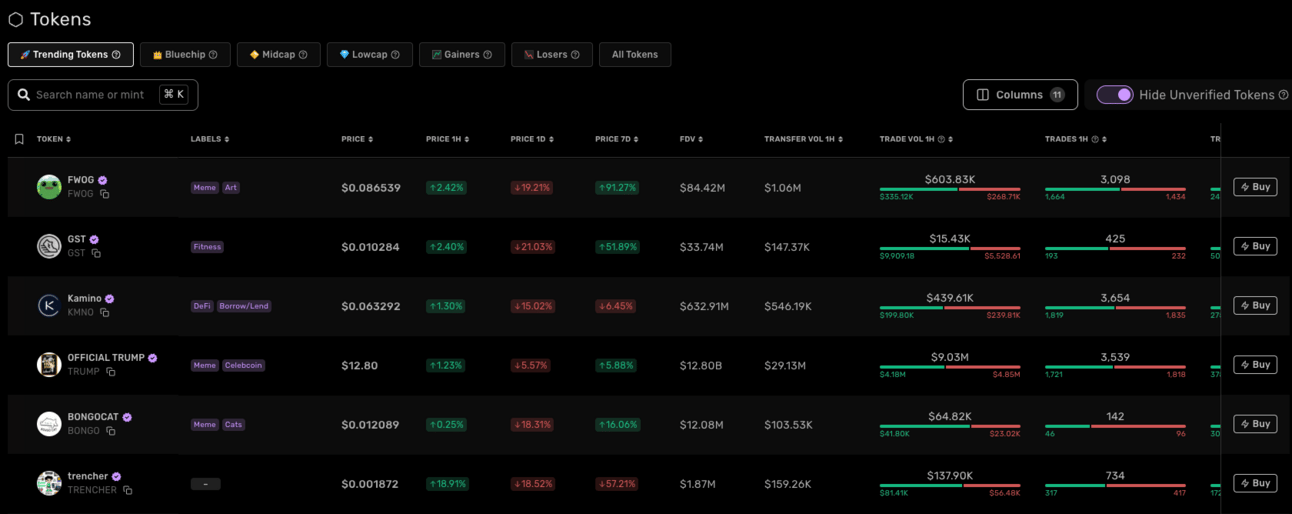
Task: Switch to the Bluechip tab
Action: coord(185,55)
